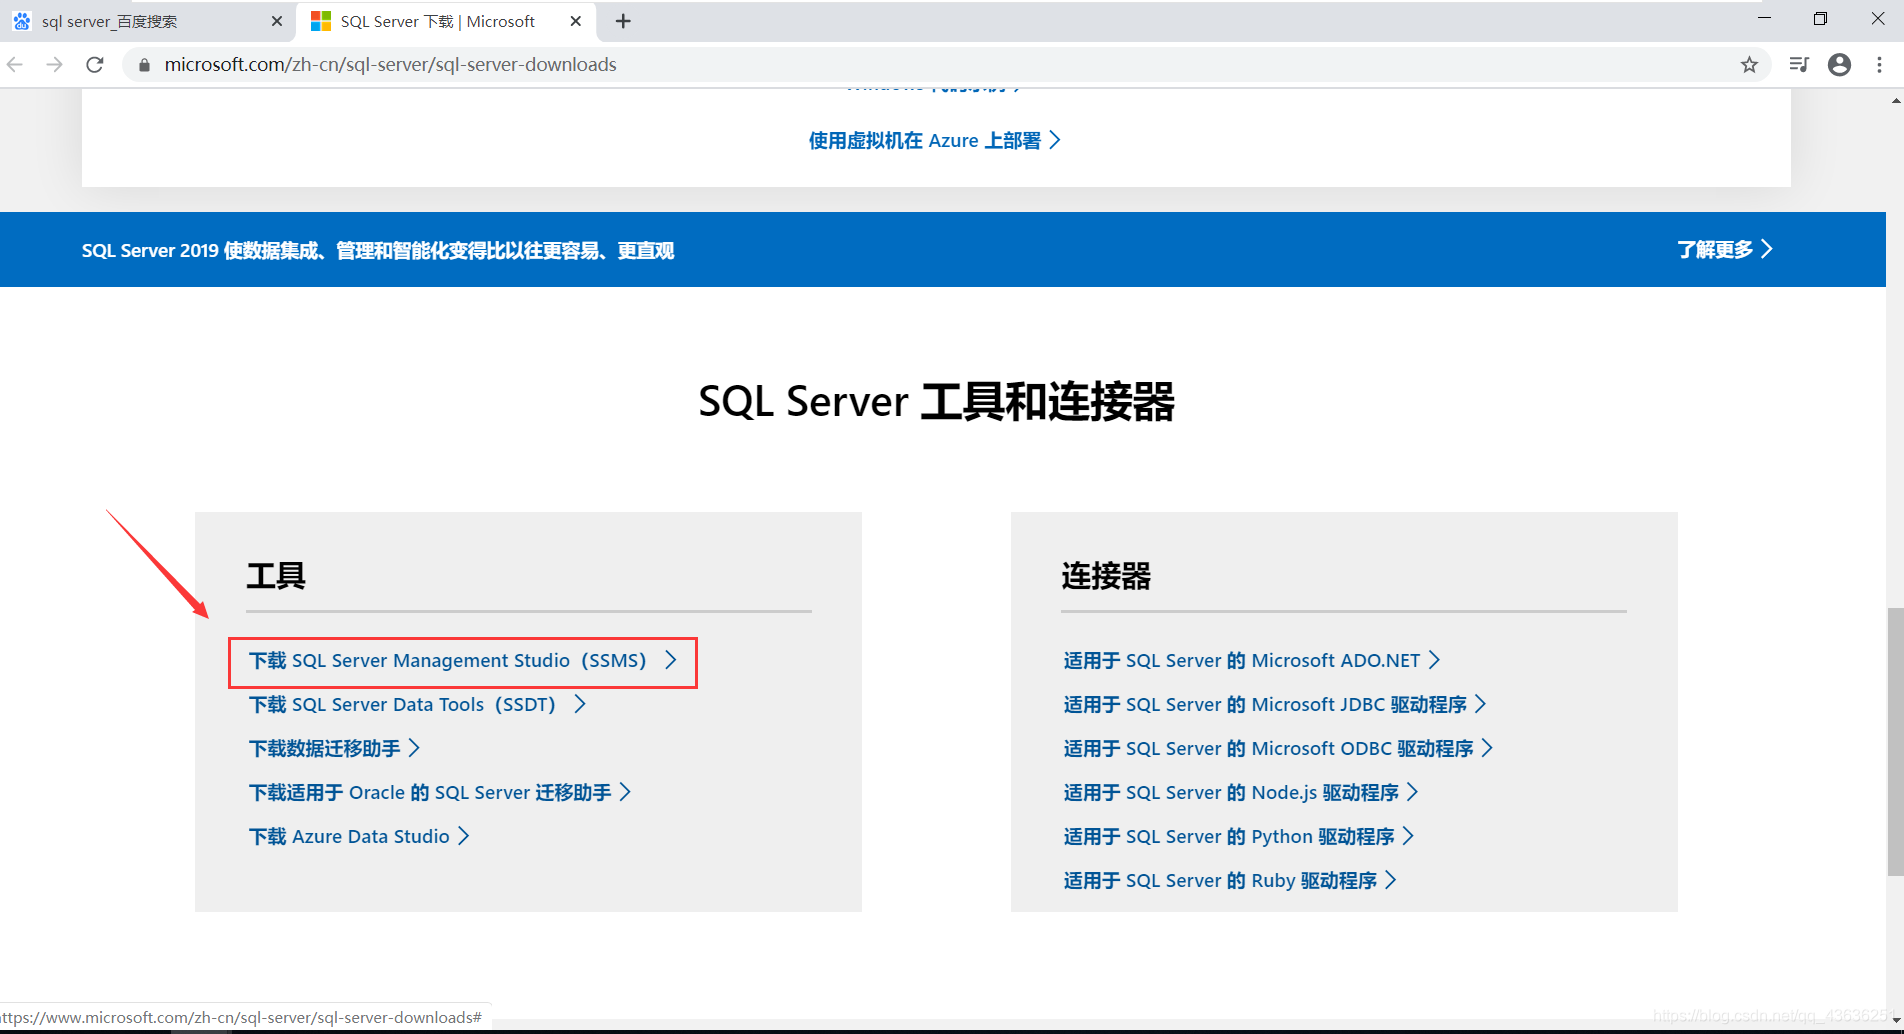Open the Python 驱动程序 link
Viewport: 1904px width, 1034px height.
1239,837
